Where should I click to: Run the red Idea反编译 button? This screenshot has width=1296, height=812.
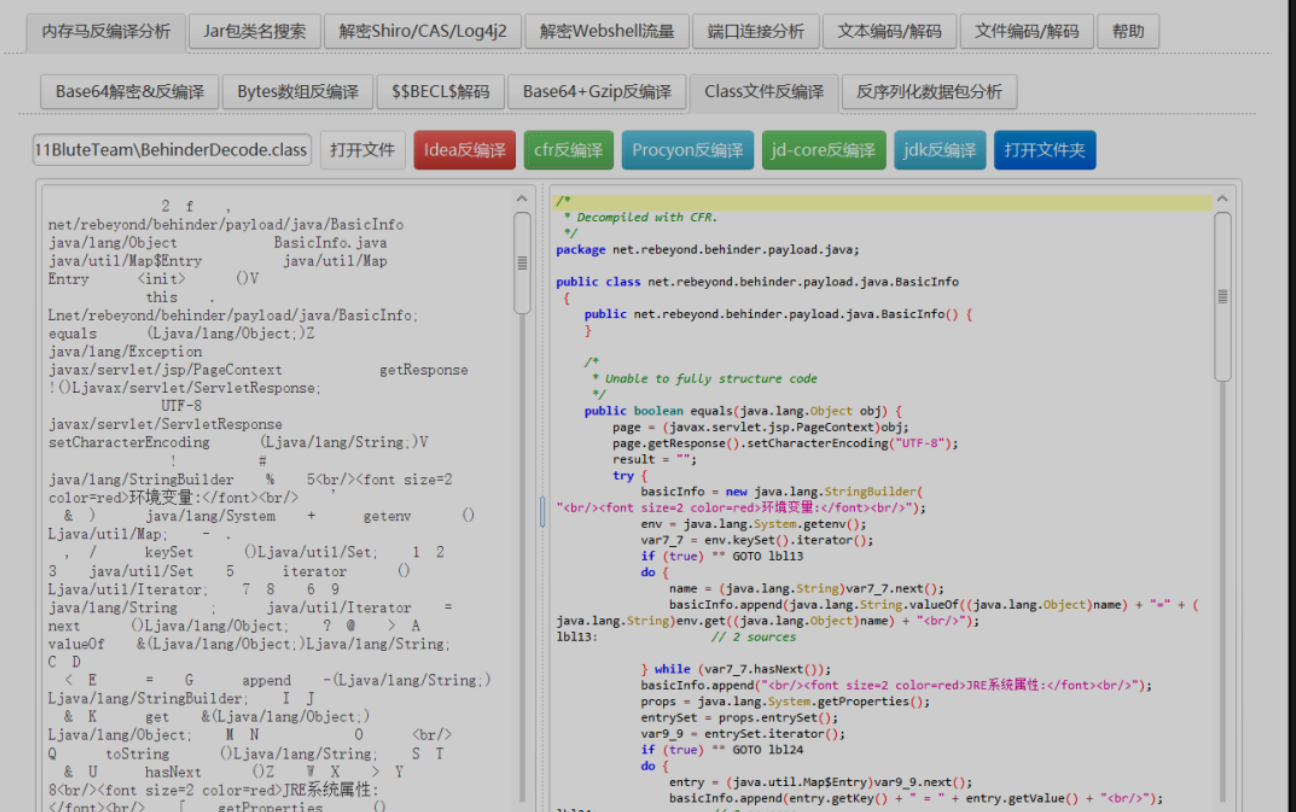pyautogui.click(x=465, y=150)
